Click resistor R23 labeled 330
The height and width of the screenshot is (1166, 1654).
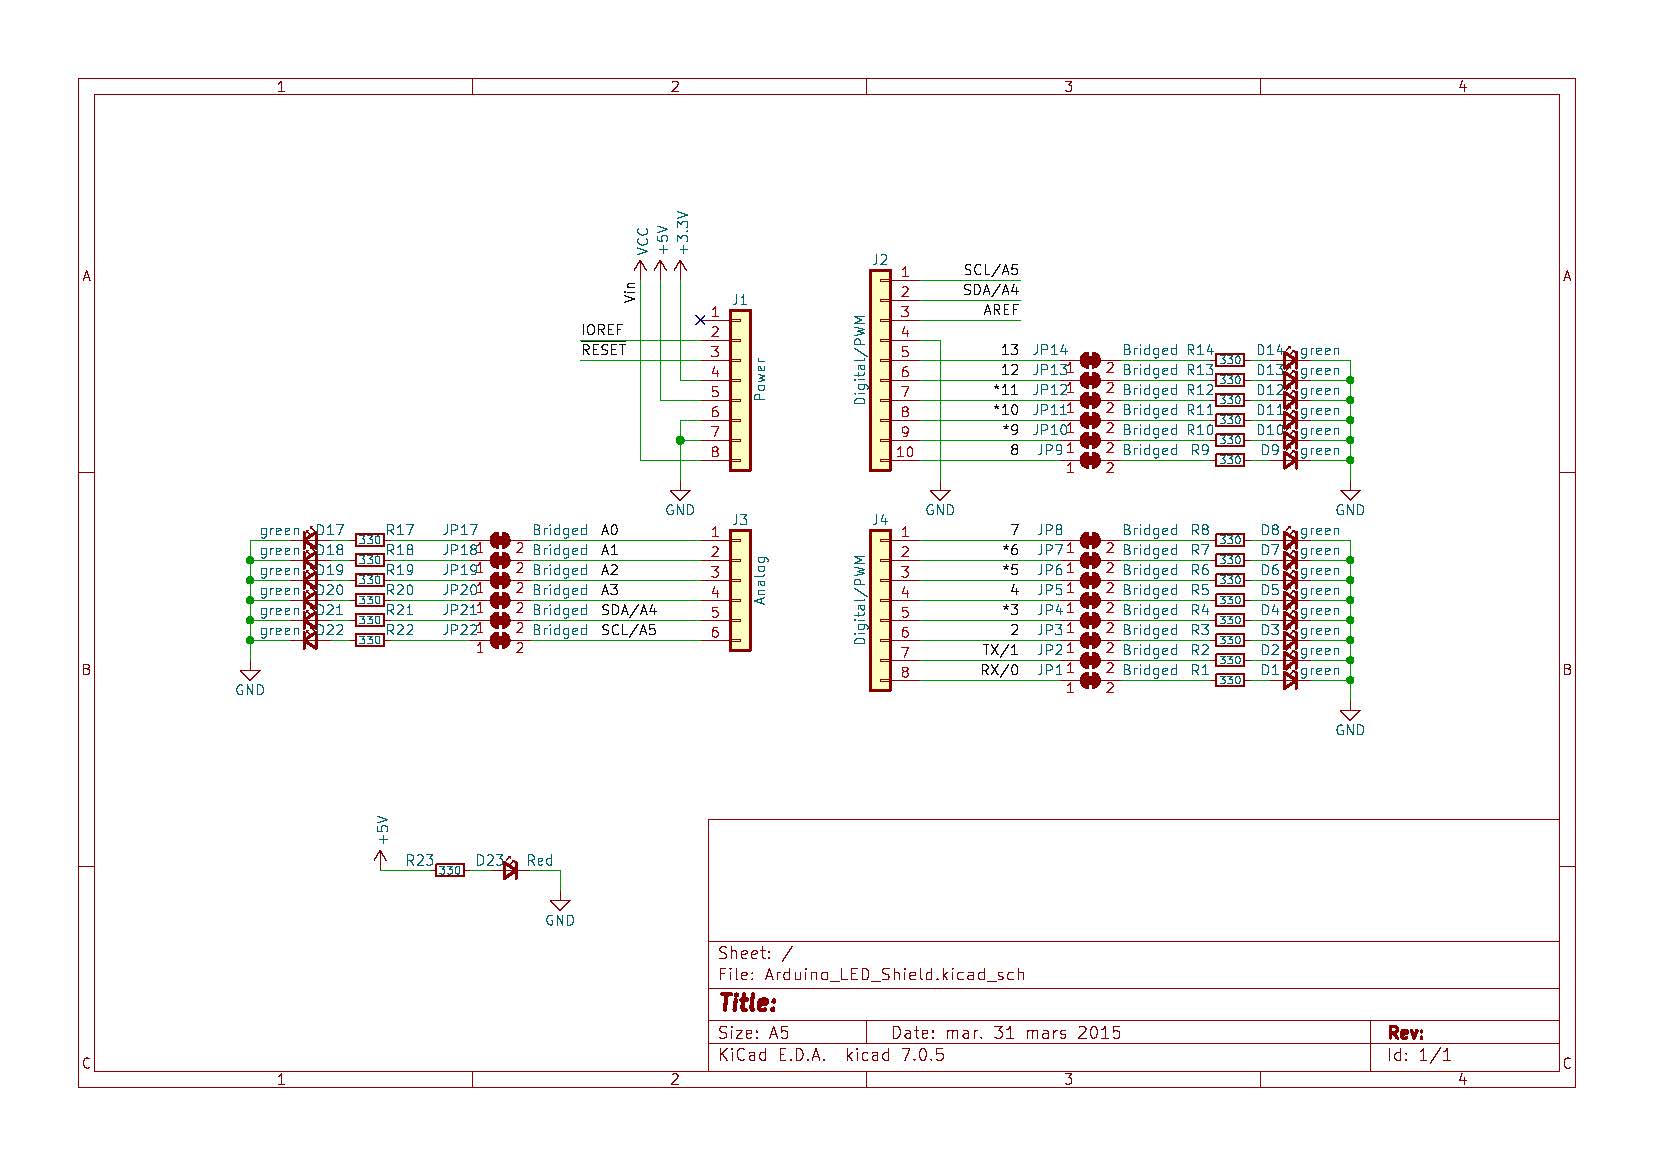[450, 869]
